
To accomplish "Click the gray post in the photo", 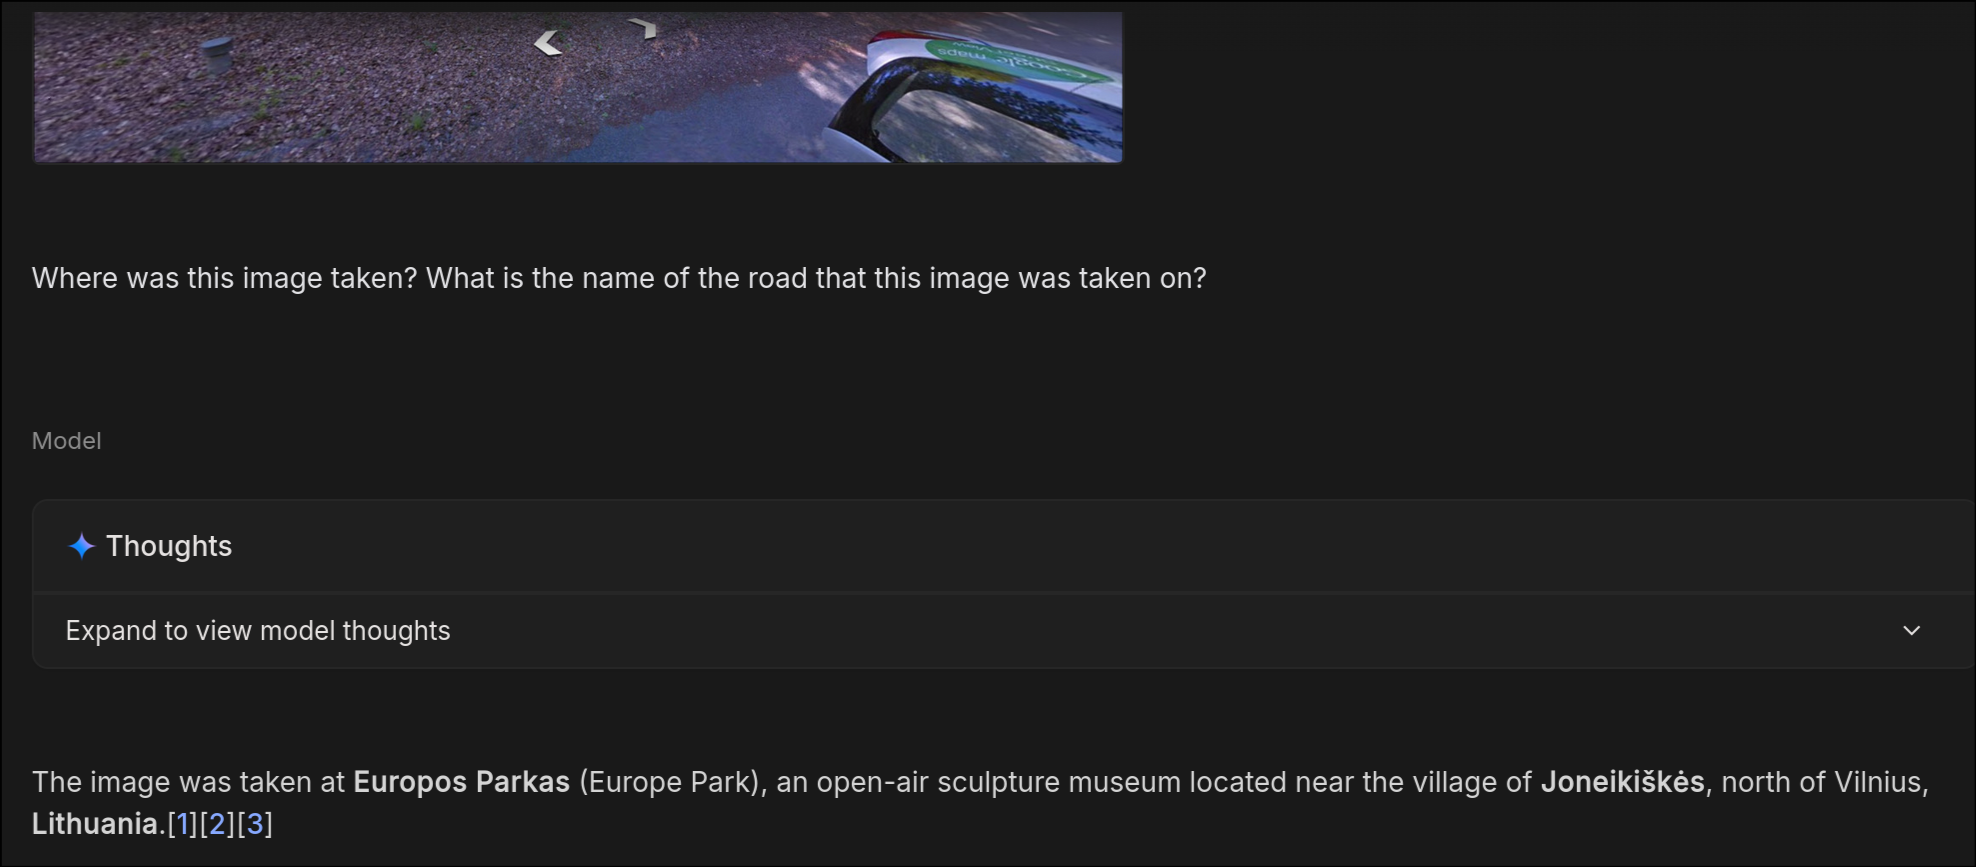I will (x=216, y=55).
